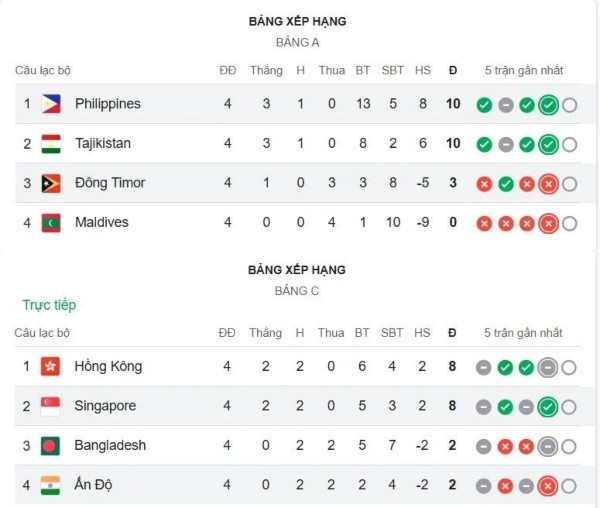
Task: Select the BẢNG A group heading
Action: [298, 43]
